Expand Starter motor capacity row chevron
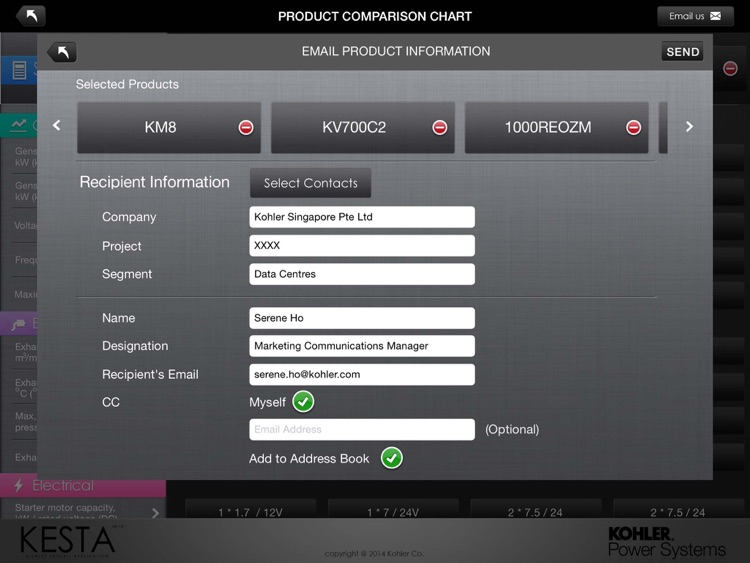Image resolution: width=750 pixels, height=563 pixels. click(155, 513)
